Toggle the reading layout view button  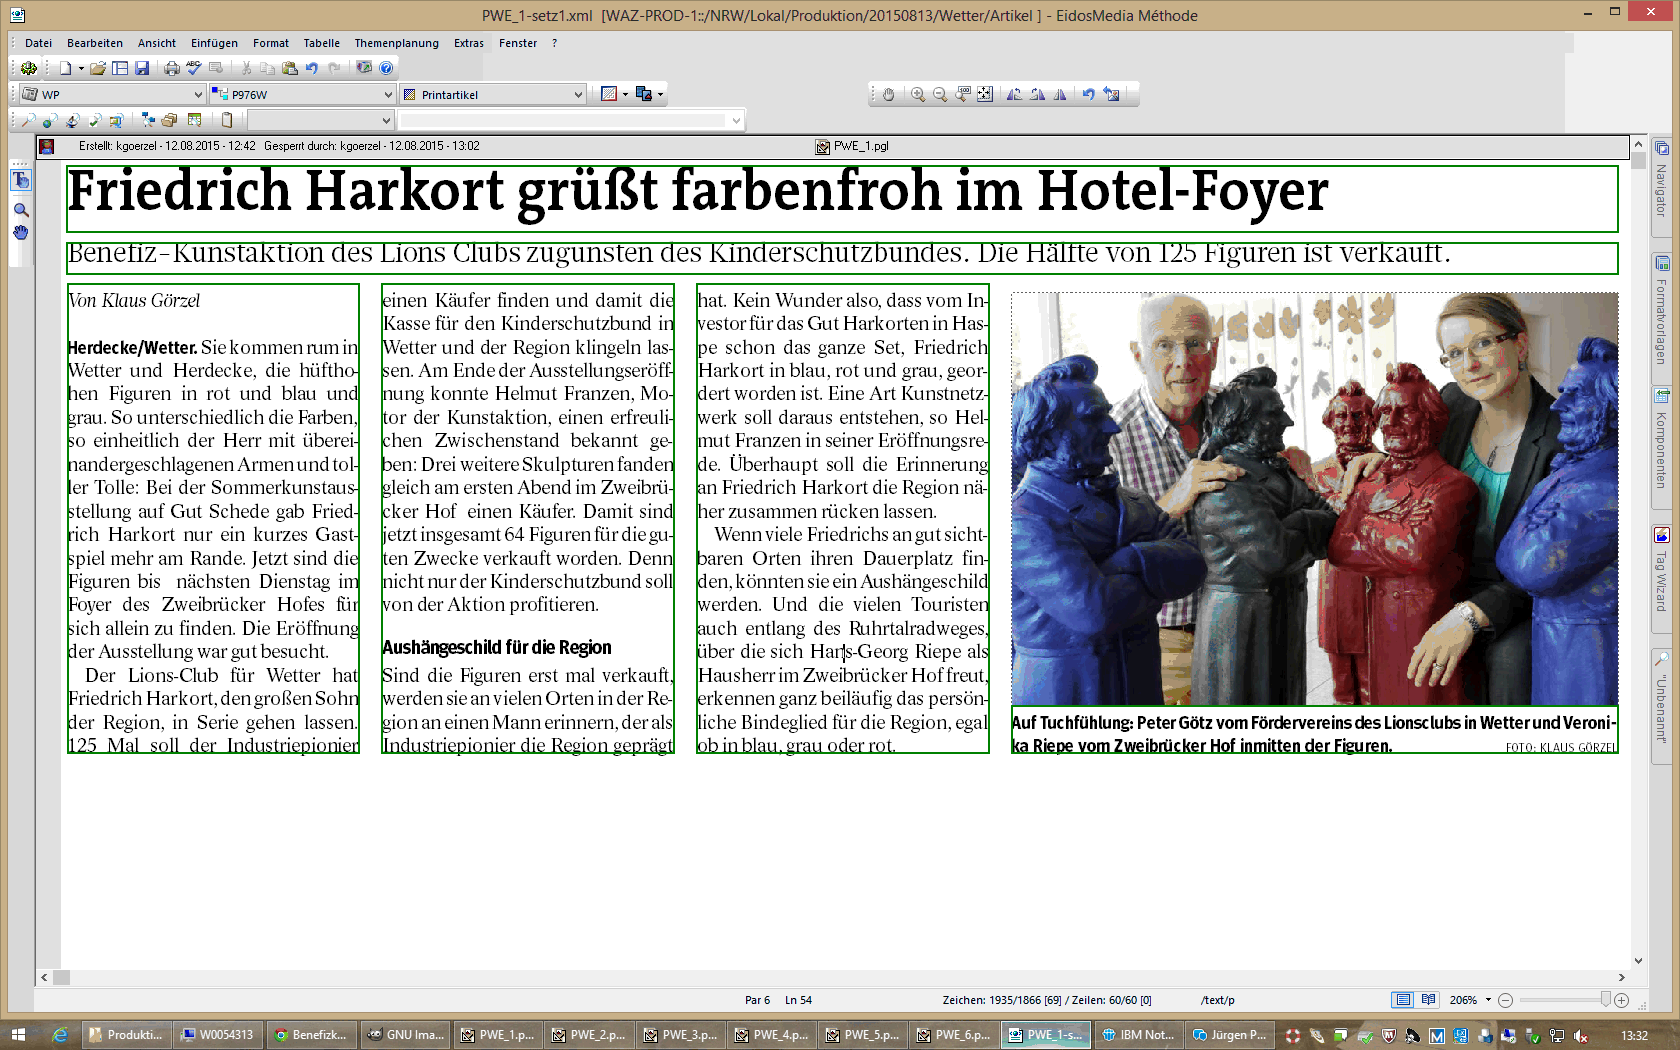[1428, 1000]
